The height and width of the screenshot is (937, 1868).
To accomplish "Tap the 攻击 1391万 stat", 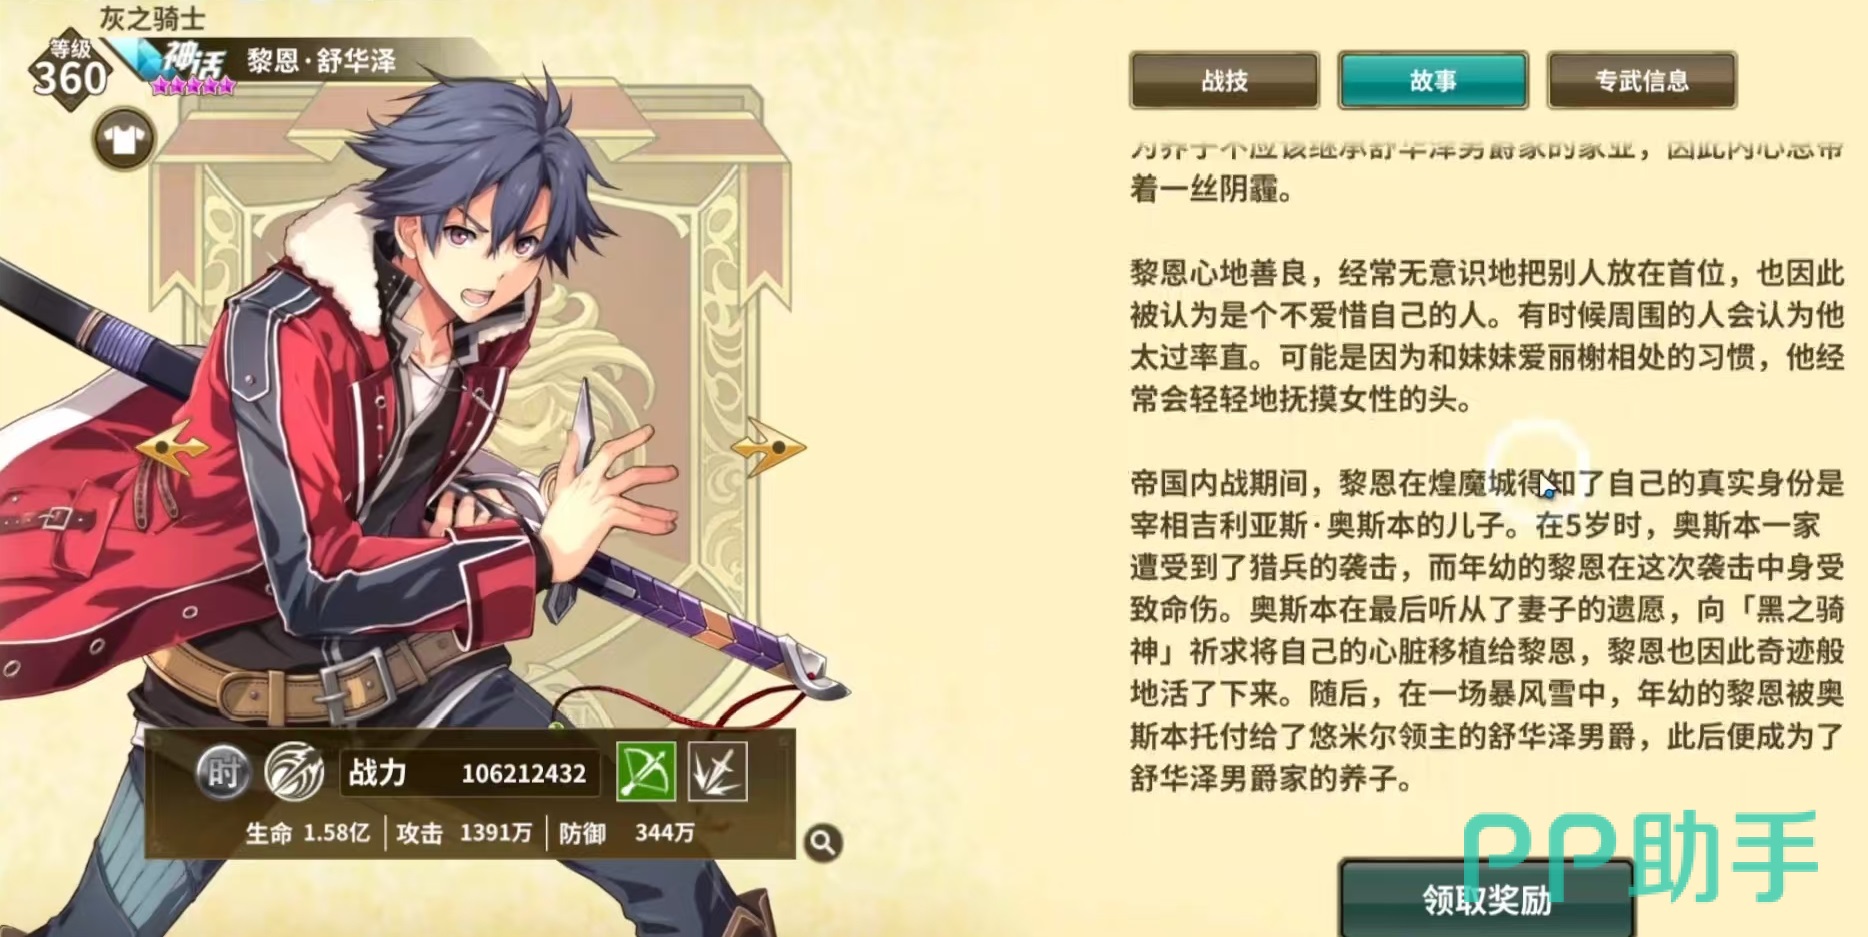I will [x=464, y=833].
